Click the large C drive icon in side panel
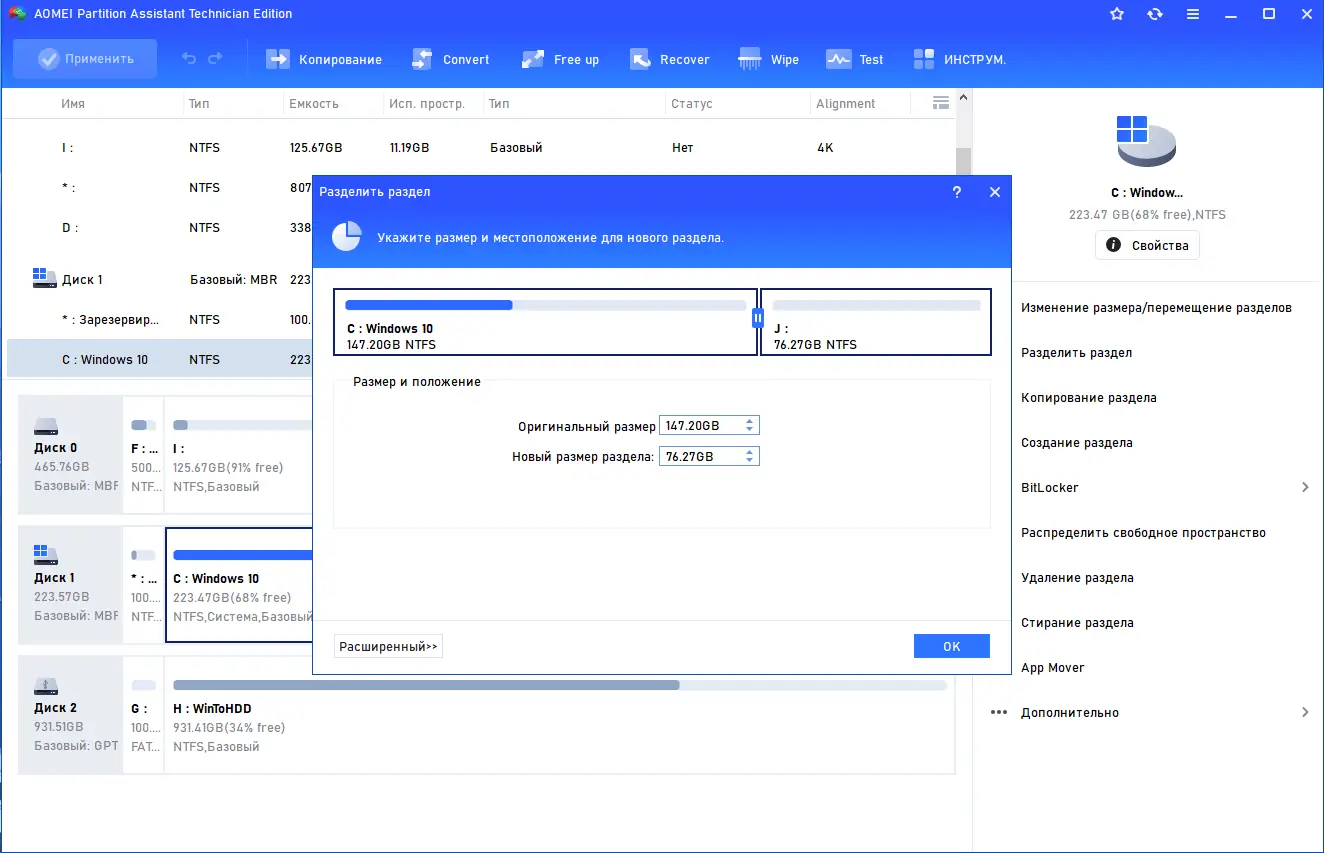 (1146, 140)
